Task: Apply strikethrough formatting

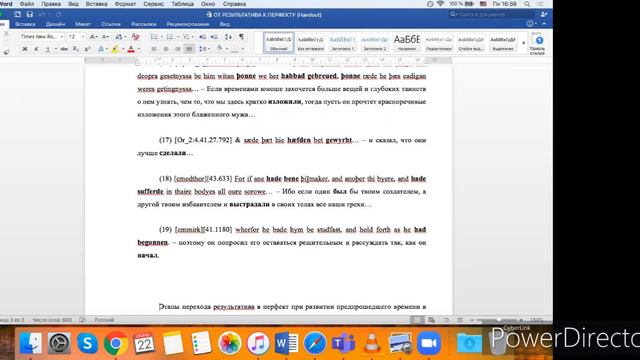Action: pyautogui.click(x=64, y=49)
